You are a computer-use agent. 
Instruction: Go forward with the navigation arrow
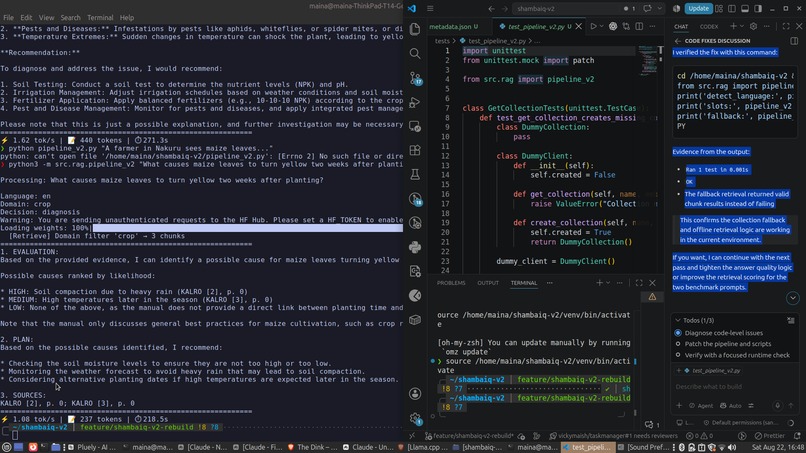coord(505,9)
